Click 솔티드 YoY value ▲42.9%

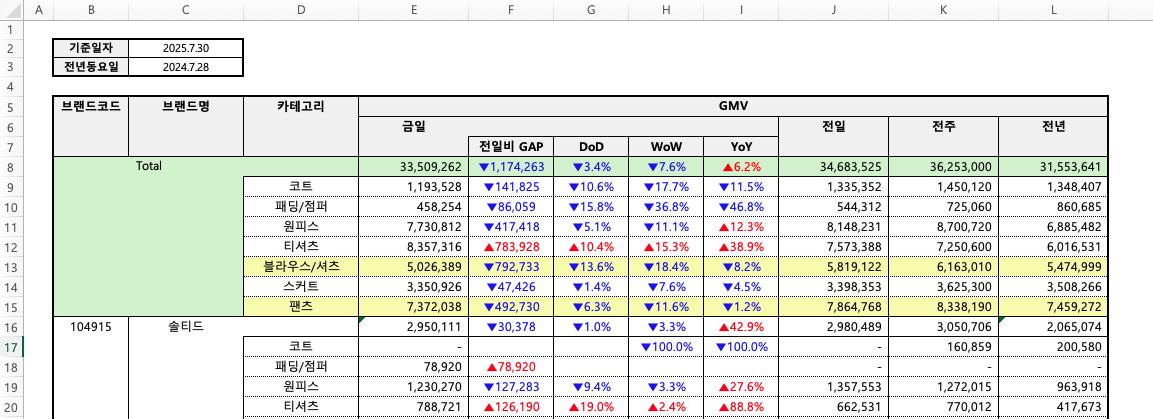(x=740, y=327)
